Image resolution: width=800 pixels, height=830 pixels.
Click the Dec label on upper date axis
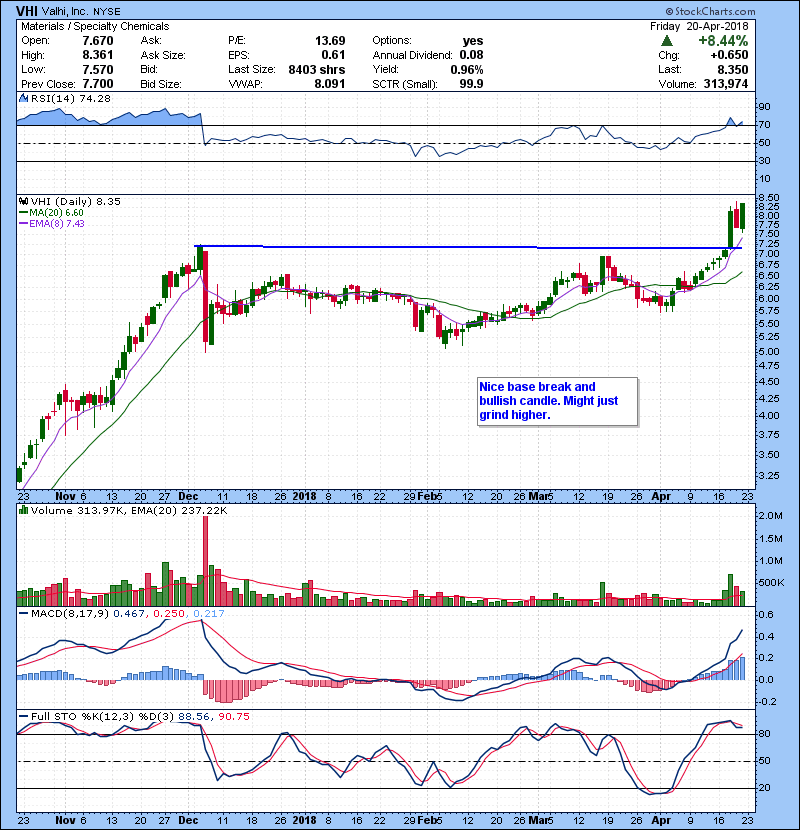pyautogui.click(x=188, y=497)
